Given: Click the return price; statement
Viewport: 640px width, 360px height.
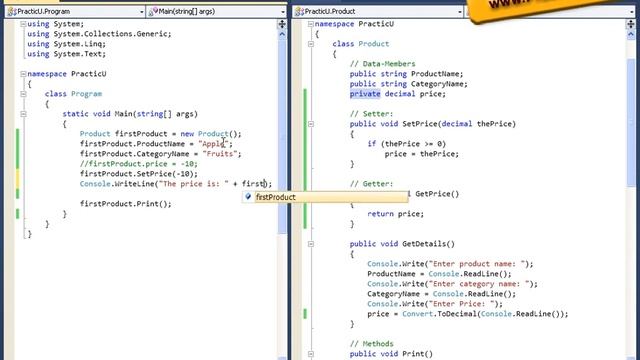Looking at the screenshot, I should (396, 214).
